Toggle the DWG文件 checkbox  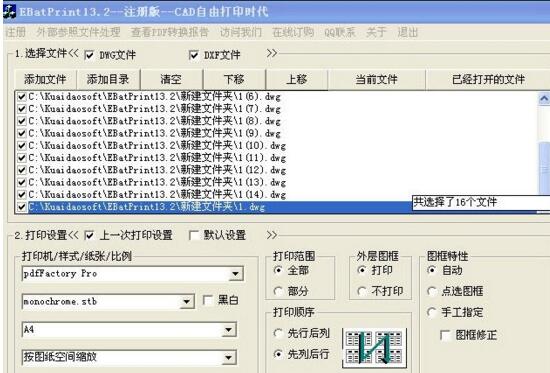point(89,55)
